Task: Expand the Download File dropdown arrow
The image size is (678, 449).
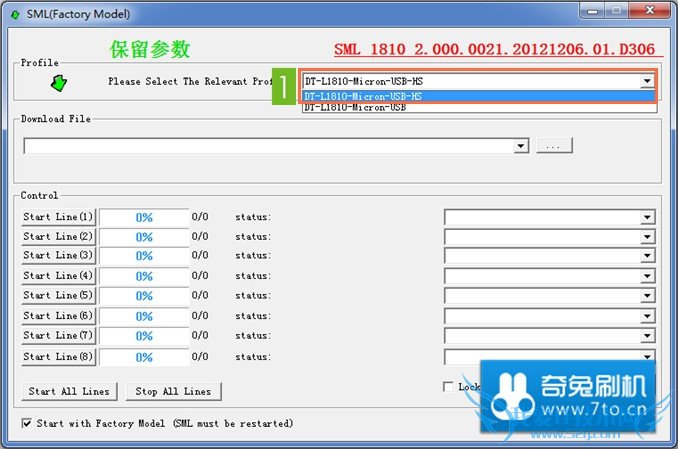Action: pos(521,146)
